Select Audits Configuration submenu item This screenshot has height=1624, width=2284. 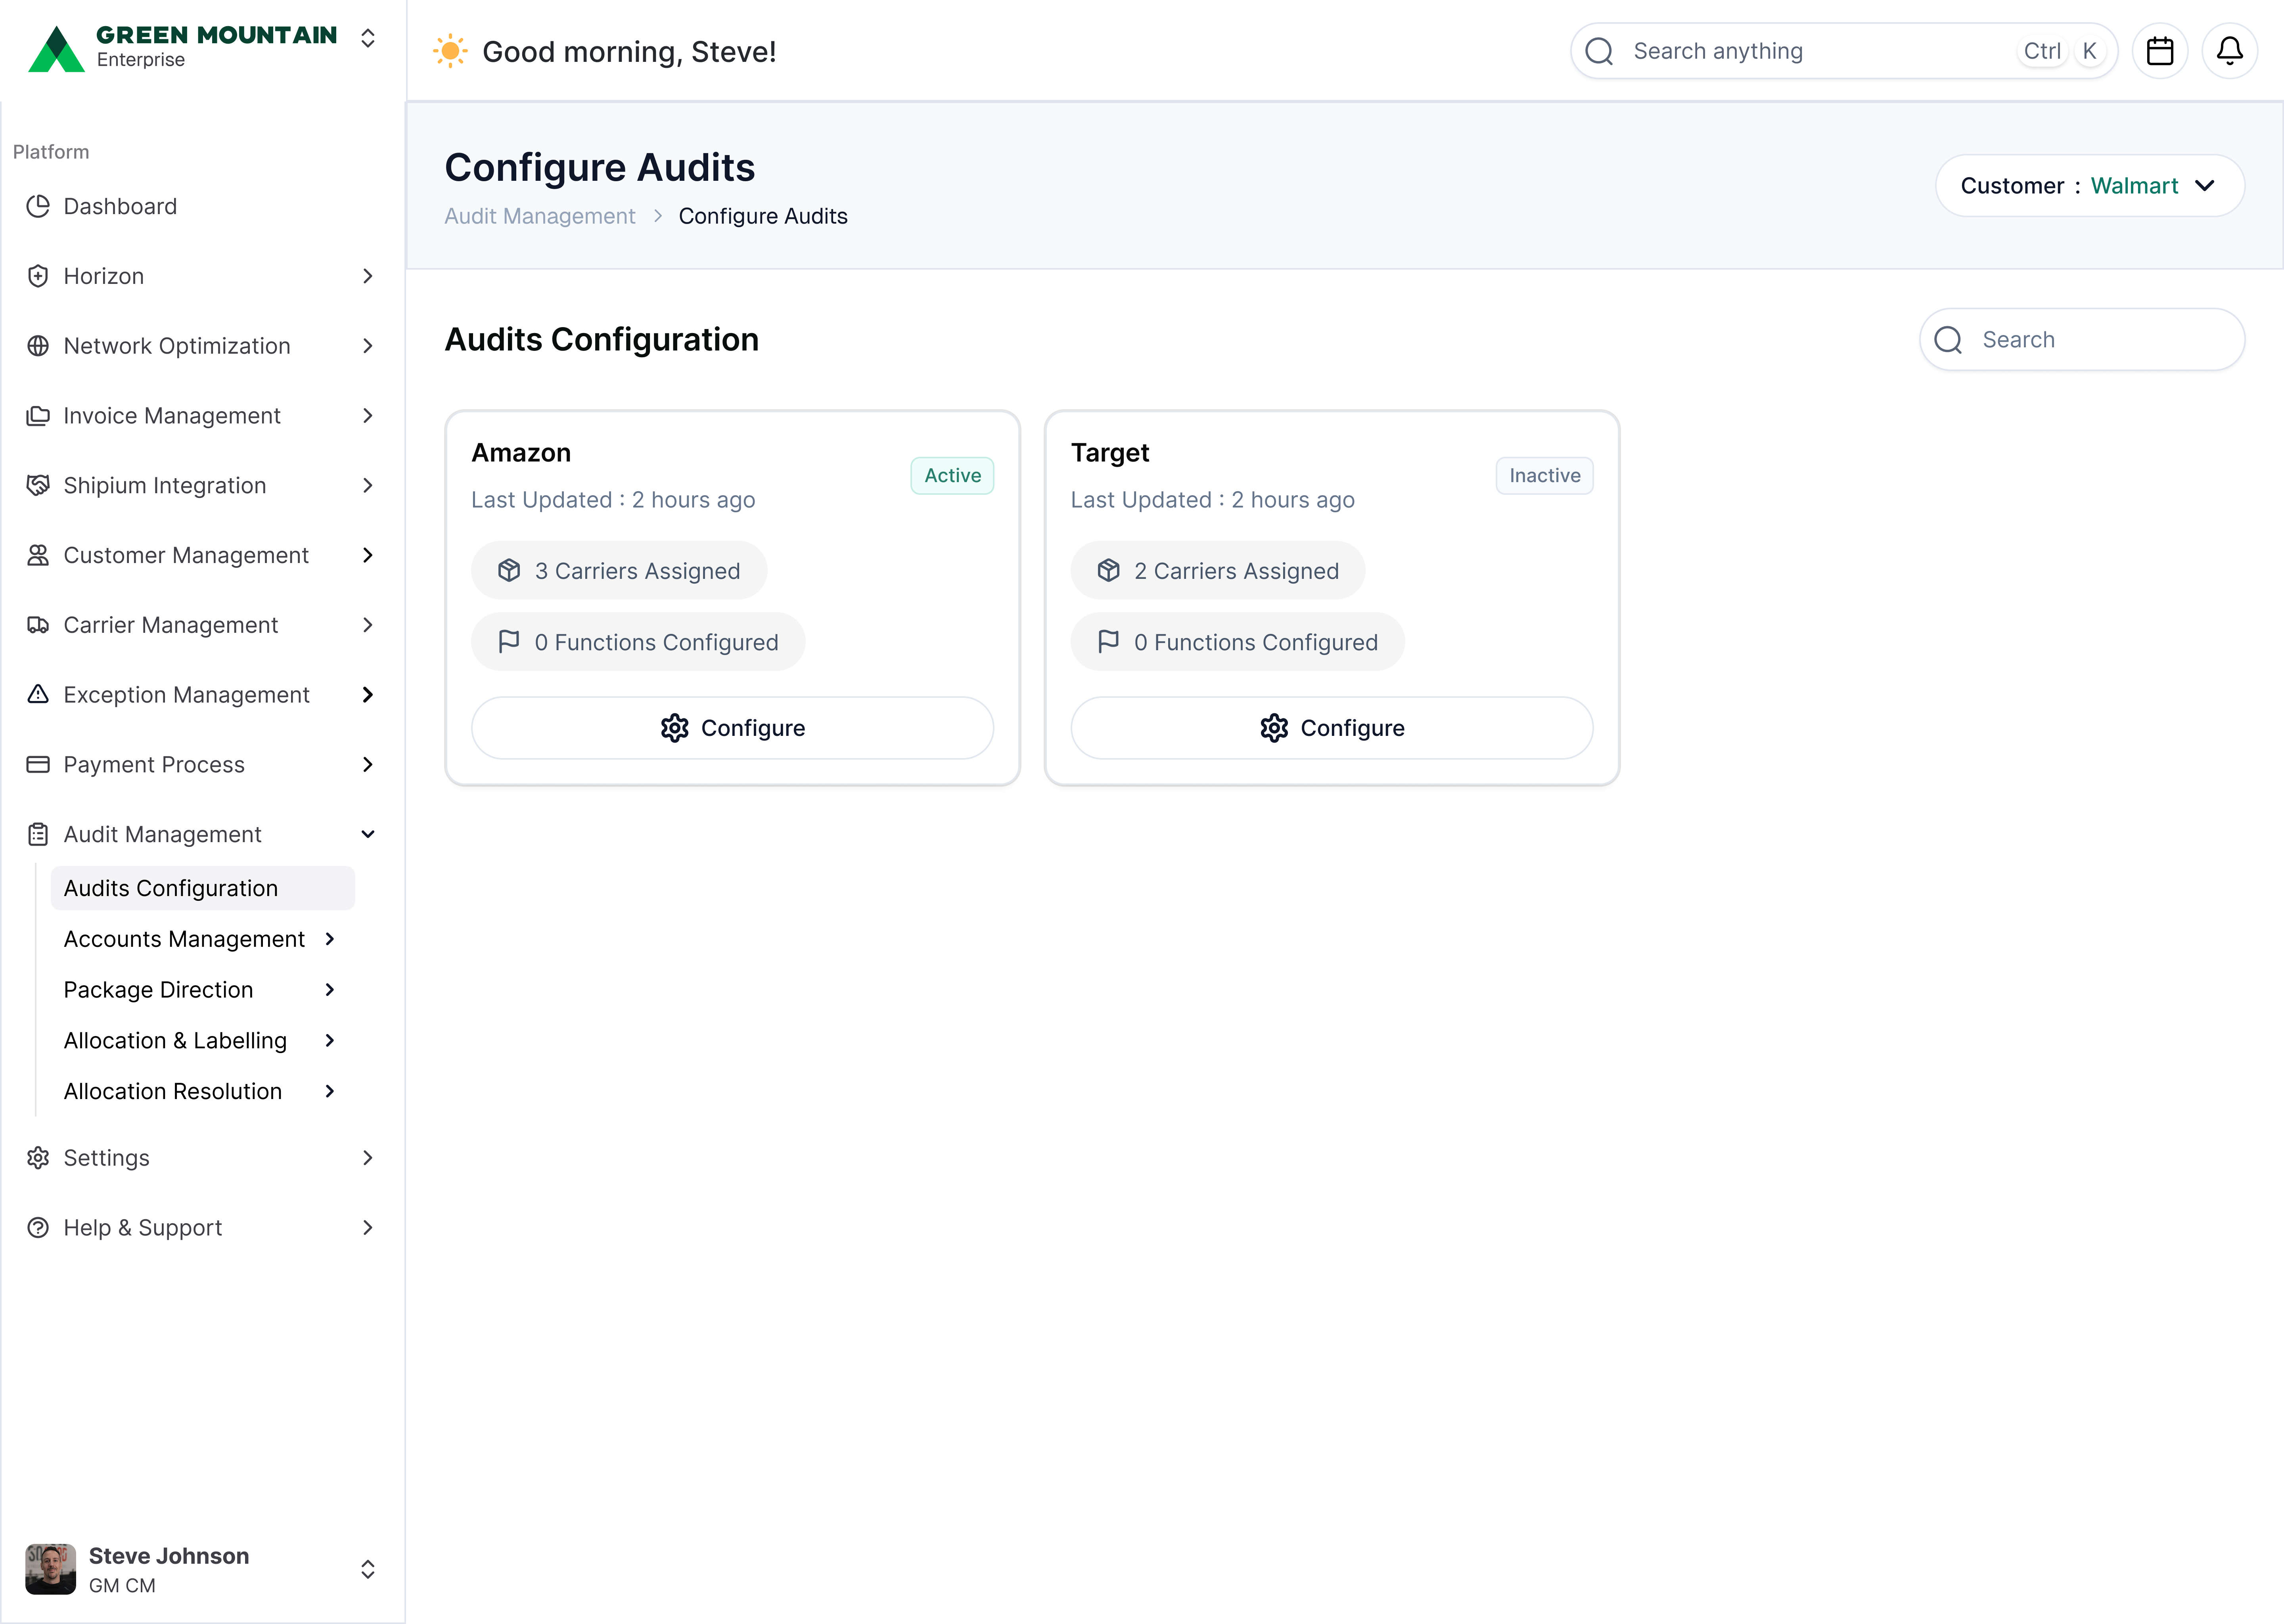203,888
